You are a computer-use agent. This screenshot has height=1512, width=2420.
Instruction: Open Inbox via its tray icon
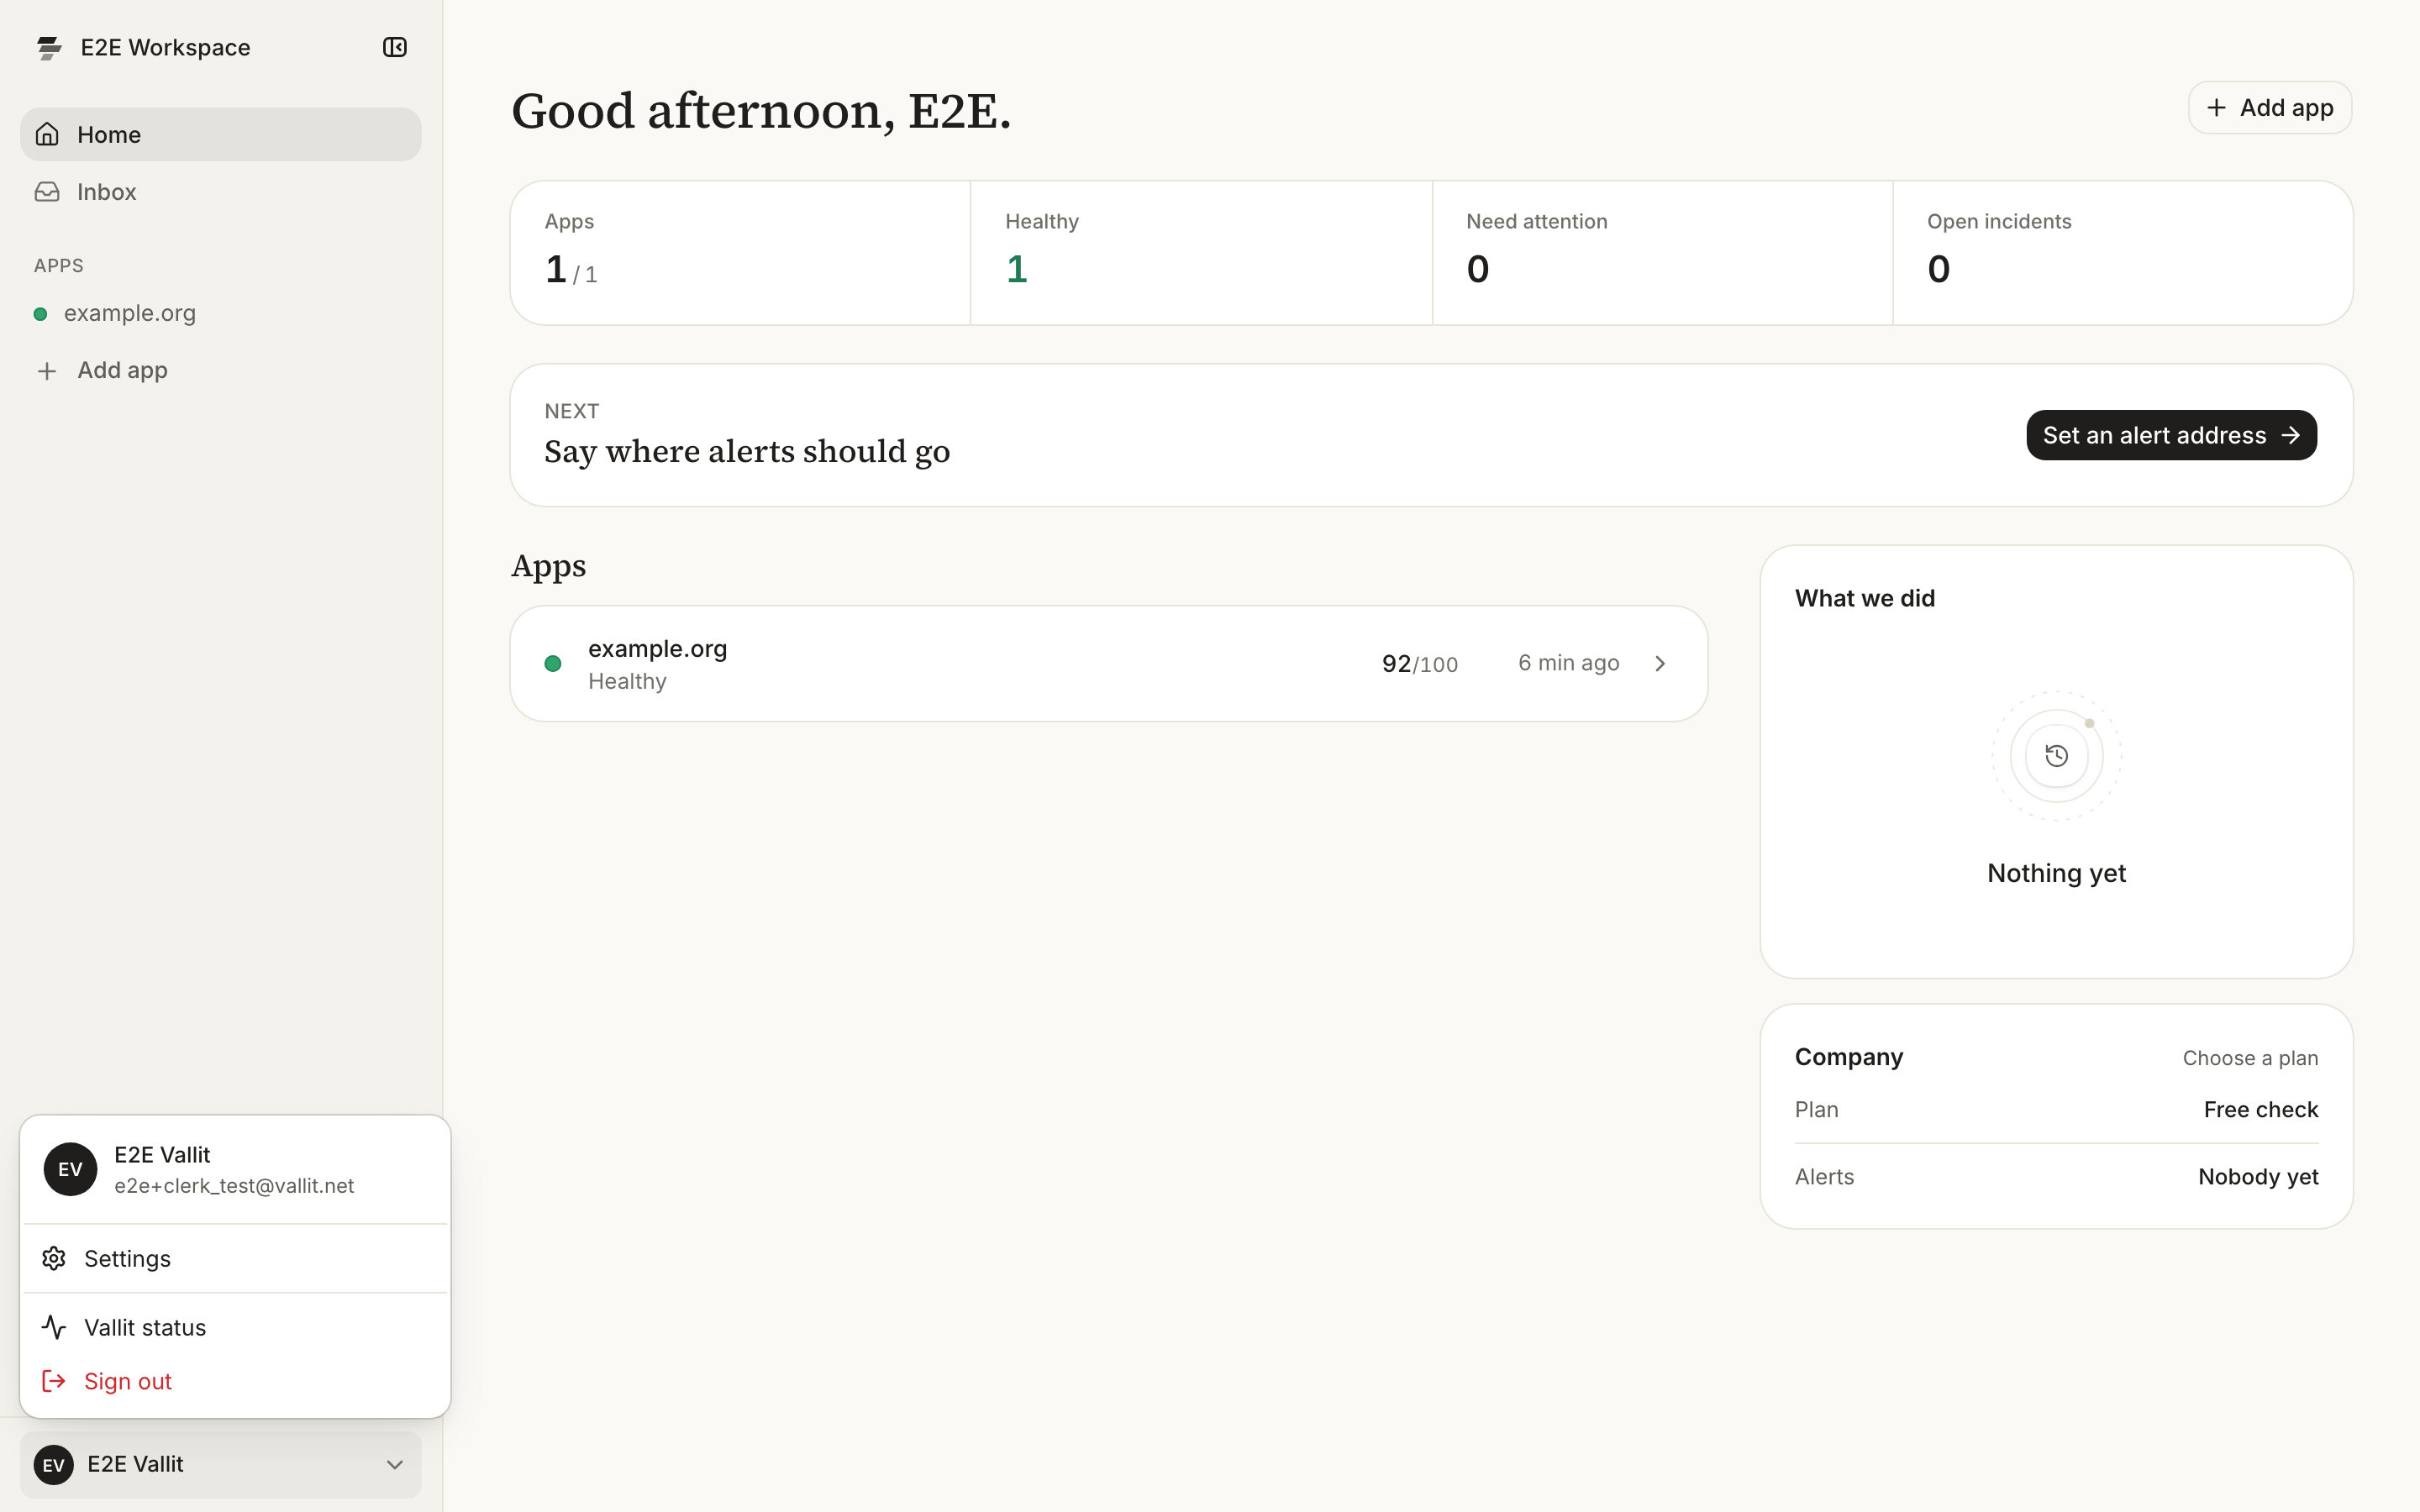click(x=47, y=191)
